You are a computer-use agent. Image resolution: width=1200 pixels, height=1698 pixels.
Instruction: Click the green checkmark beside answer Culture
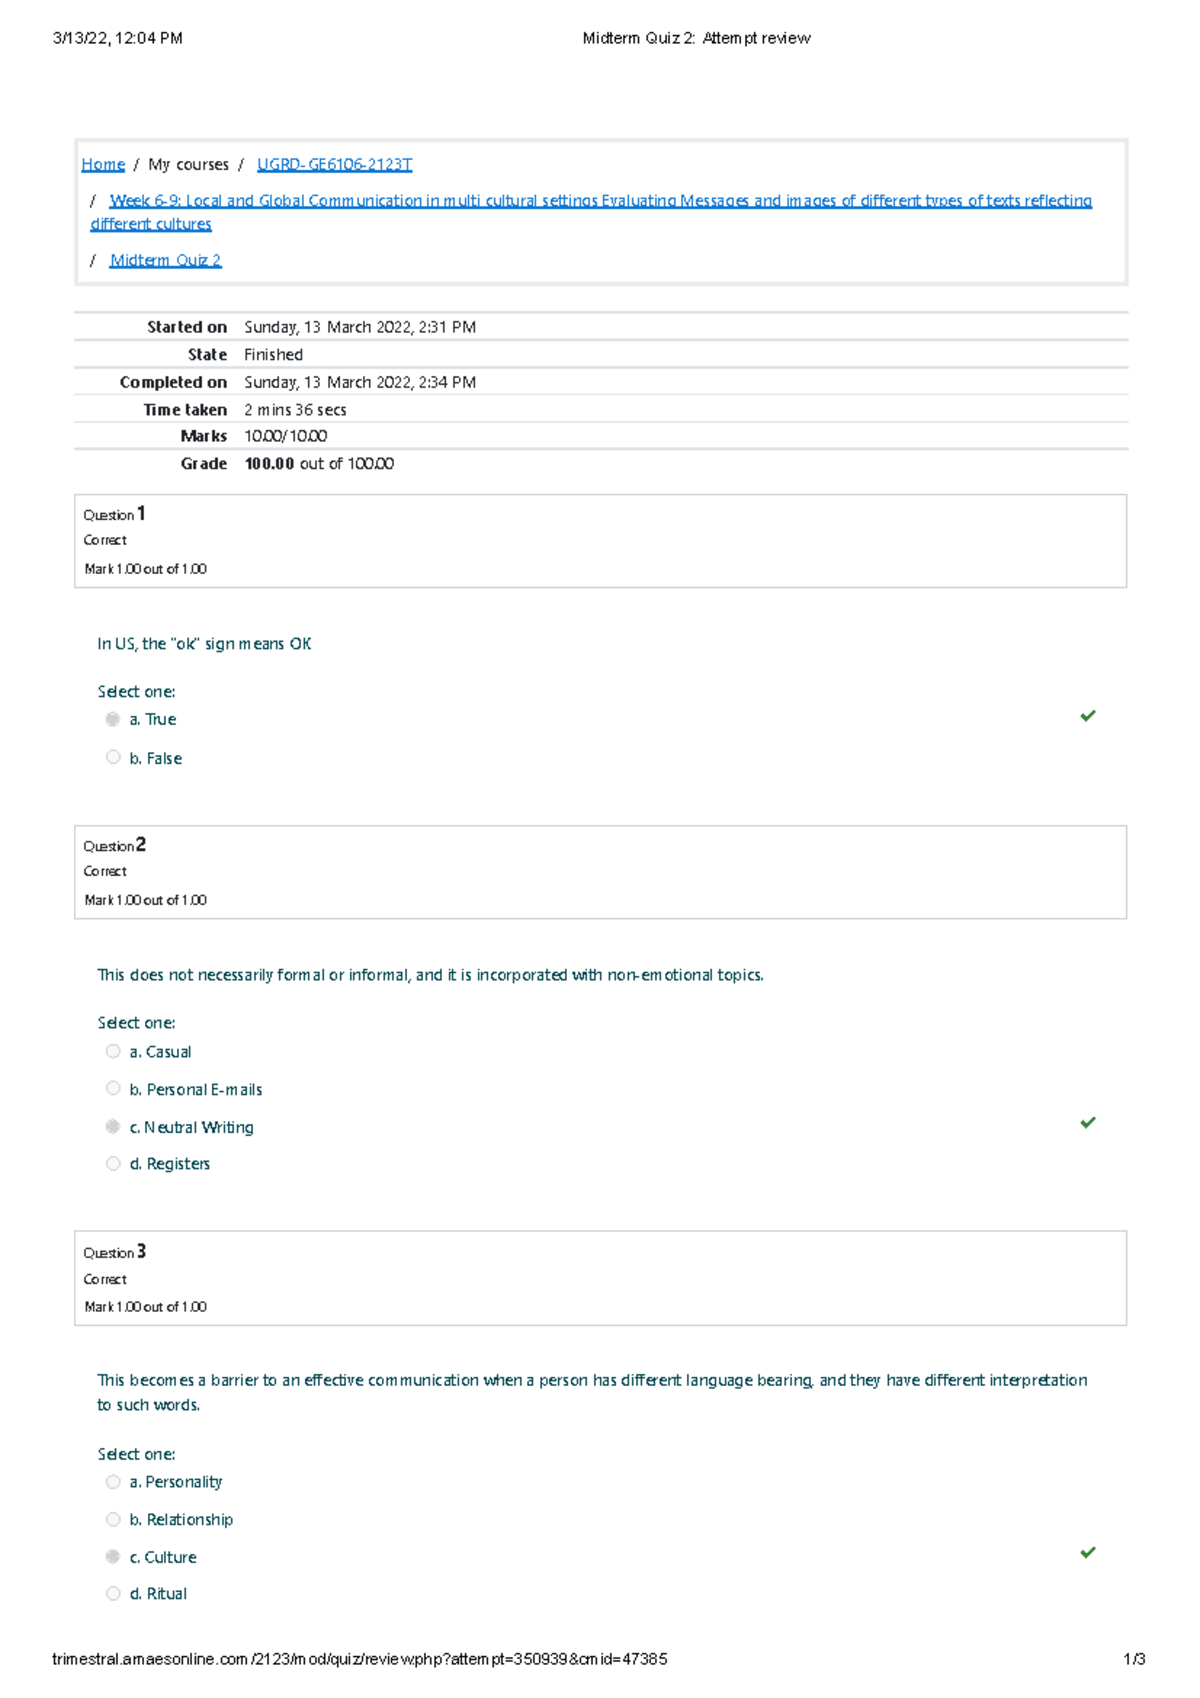tap(1088, 1553)
